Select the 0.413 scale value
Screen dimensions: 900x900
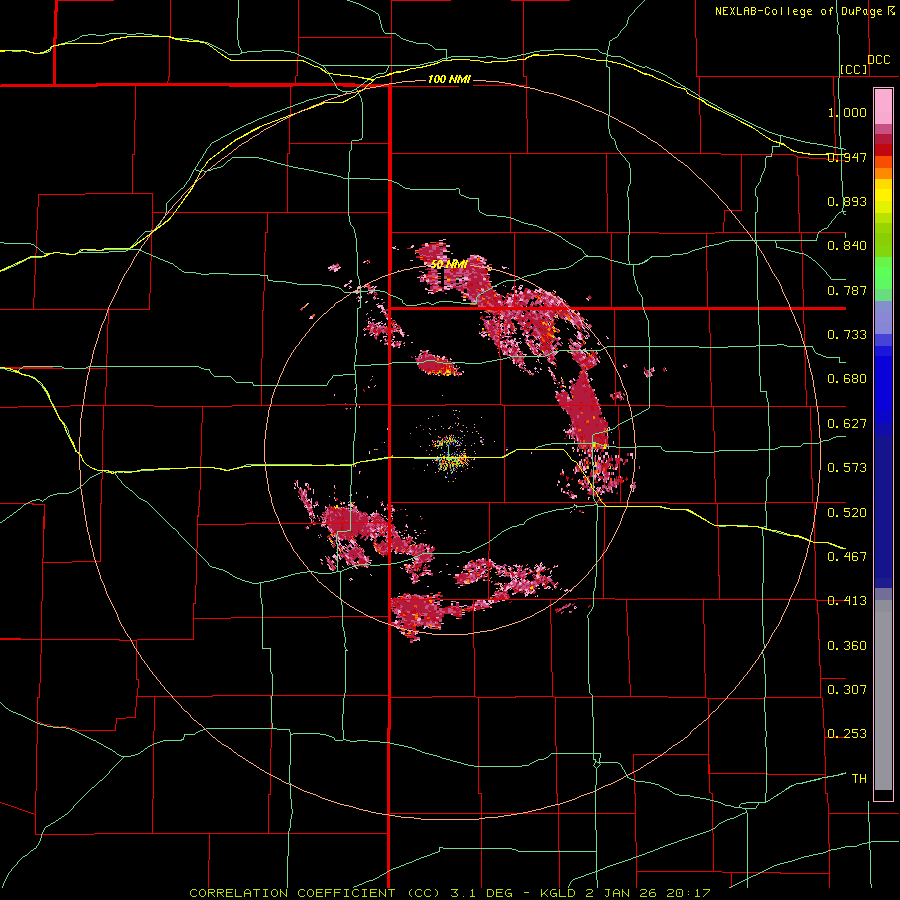tap(847, 601)
